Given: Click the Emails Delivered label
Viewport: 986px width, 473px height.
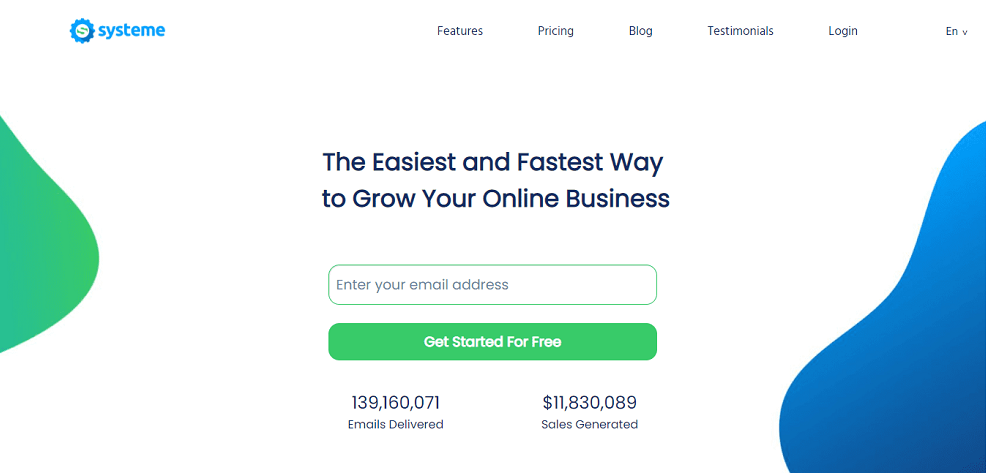Looking at the screenshot, I should pyautogui.click(x=396, y=425).
